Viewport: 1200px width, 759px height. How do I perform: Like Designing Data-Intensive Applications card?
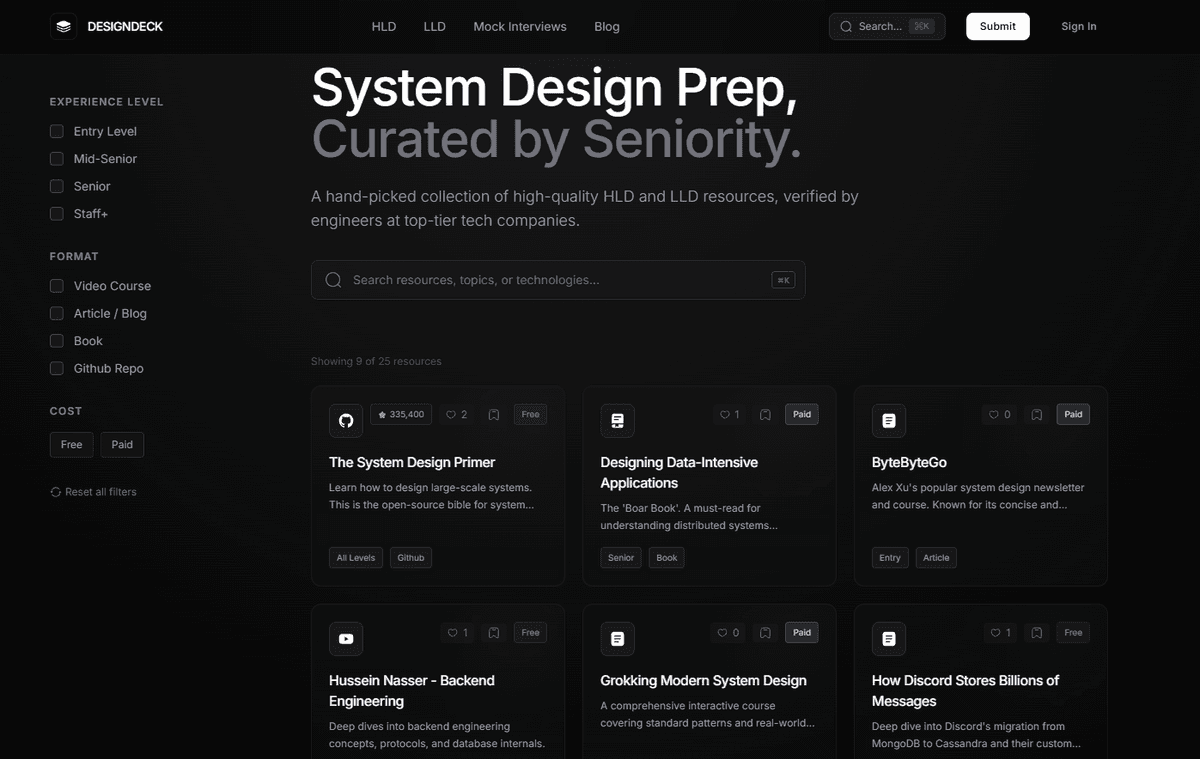tap(729, 414)
